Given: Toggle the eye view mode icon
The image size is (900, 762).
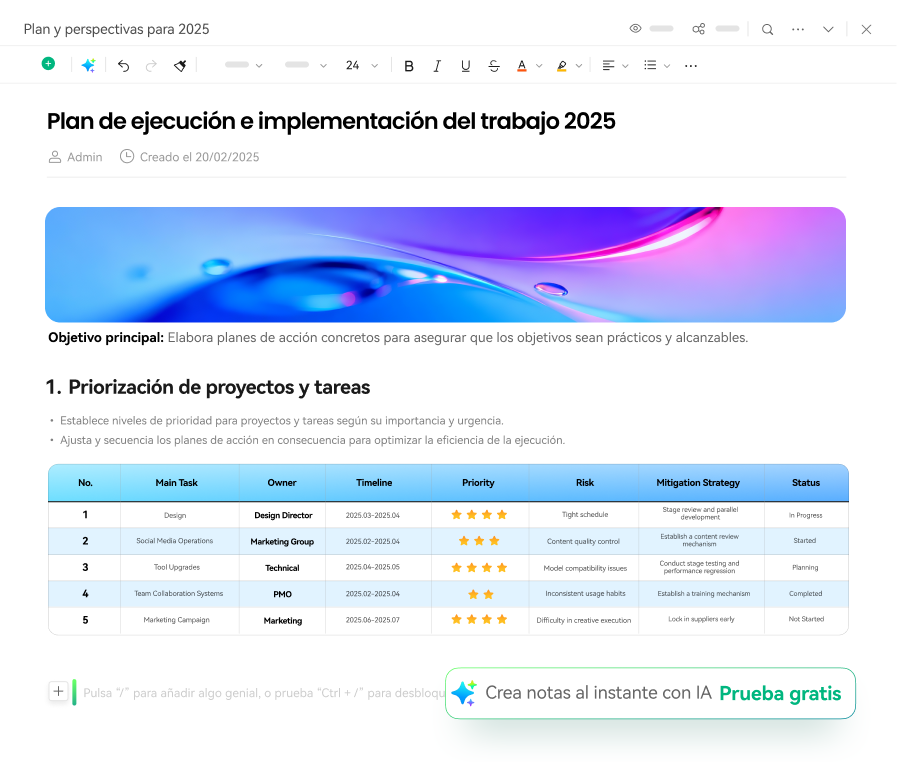Looking at the screenshot, I should 635,29.
